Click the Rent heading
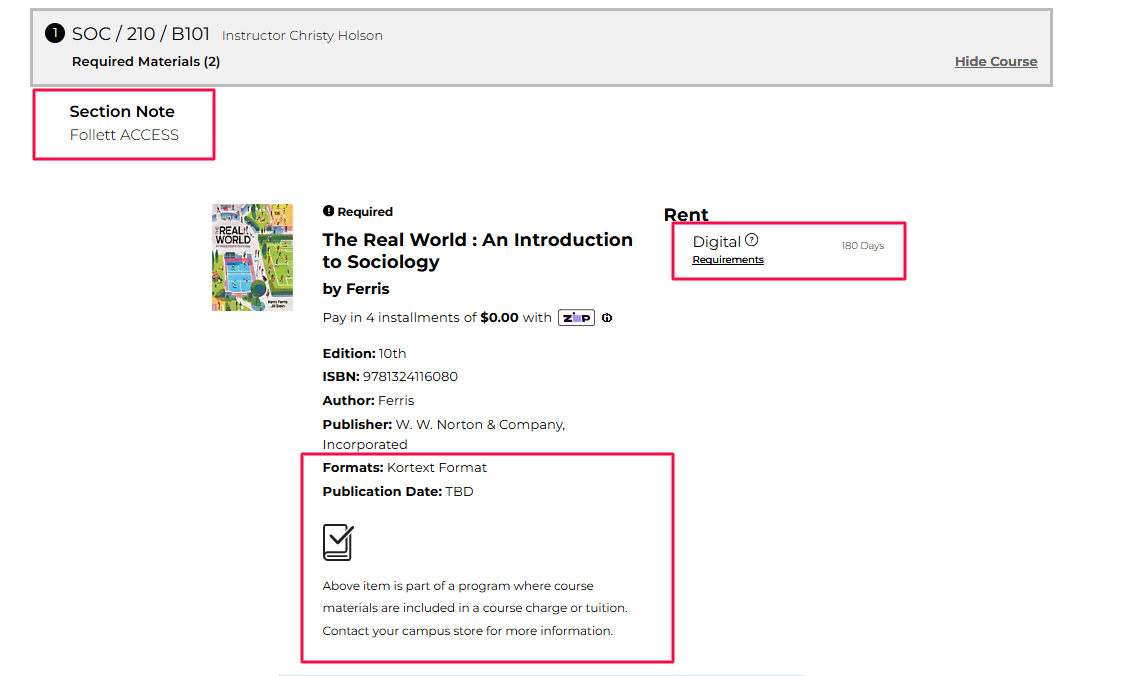The height and width of the screenshot is (676, 1132). tap(686, 214)
